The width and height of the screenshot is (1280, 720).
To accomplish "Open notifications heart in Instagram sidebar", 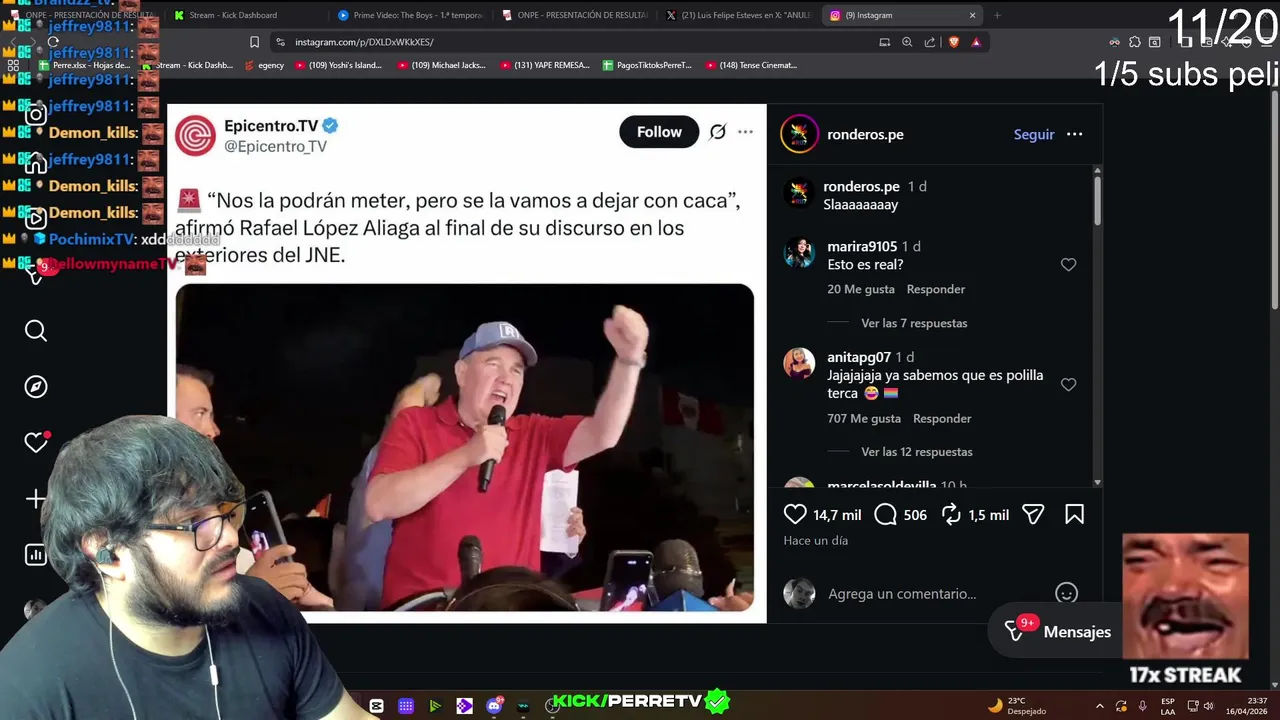I will click(36, 443).
